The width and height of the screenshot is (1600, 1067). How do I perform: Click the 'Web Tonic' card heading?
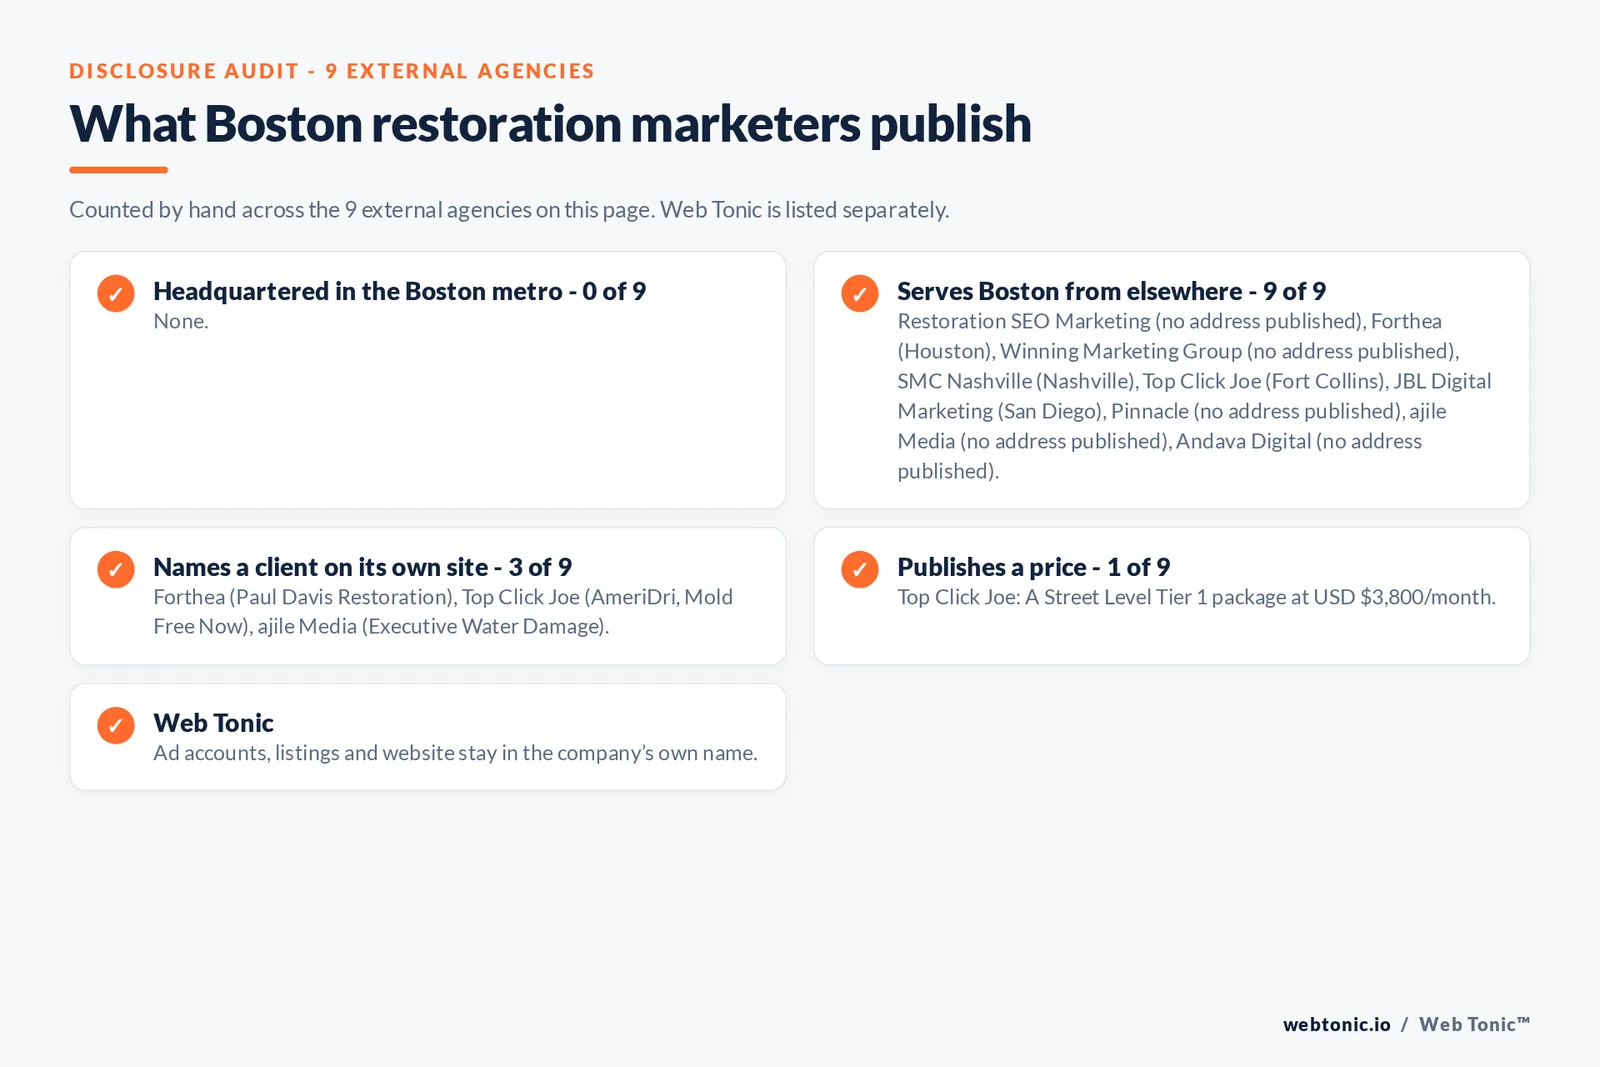213,723
